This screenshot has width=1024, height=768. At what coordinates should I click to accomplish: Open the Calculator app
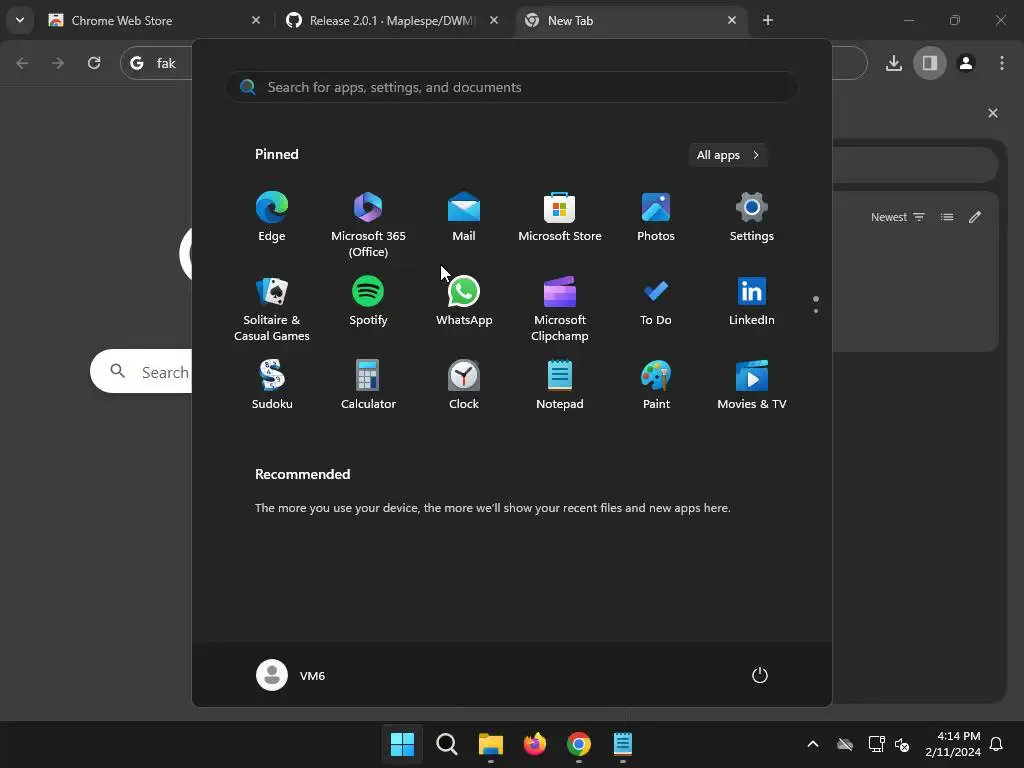pyautogui.click(x=368, y=385)
